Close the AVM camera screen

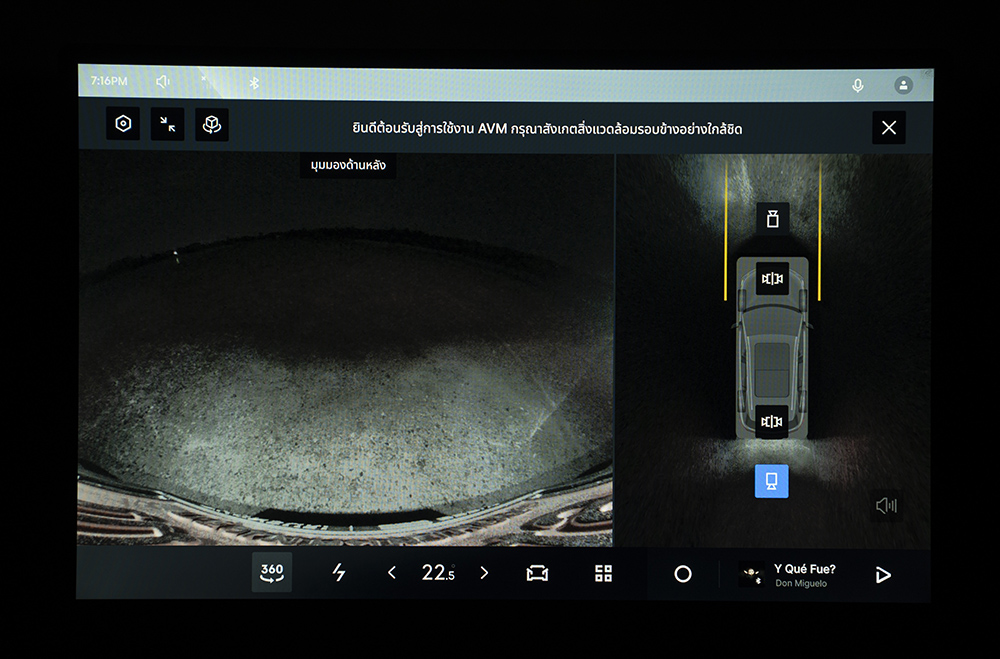point(889,128)
